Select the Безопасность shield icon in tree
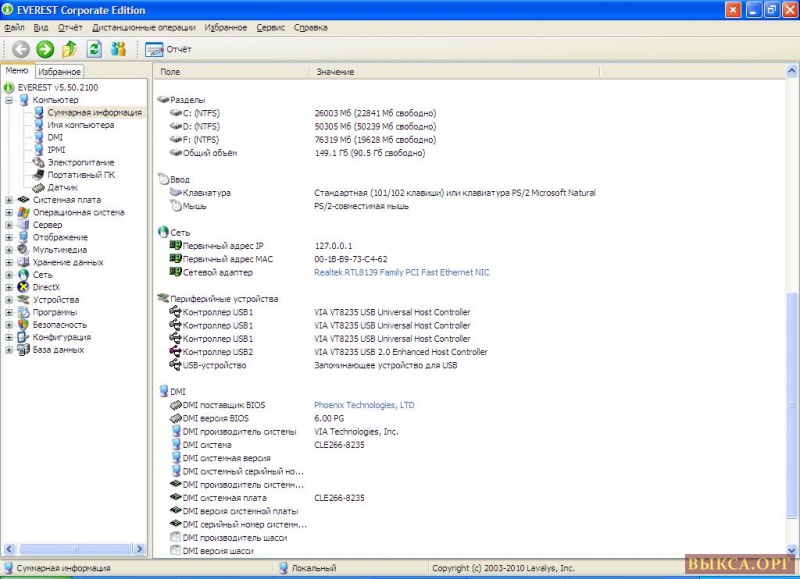The width and height of the screenshot is (800, 579). [x=23, y=325]
